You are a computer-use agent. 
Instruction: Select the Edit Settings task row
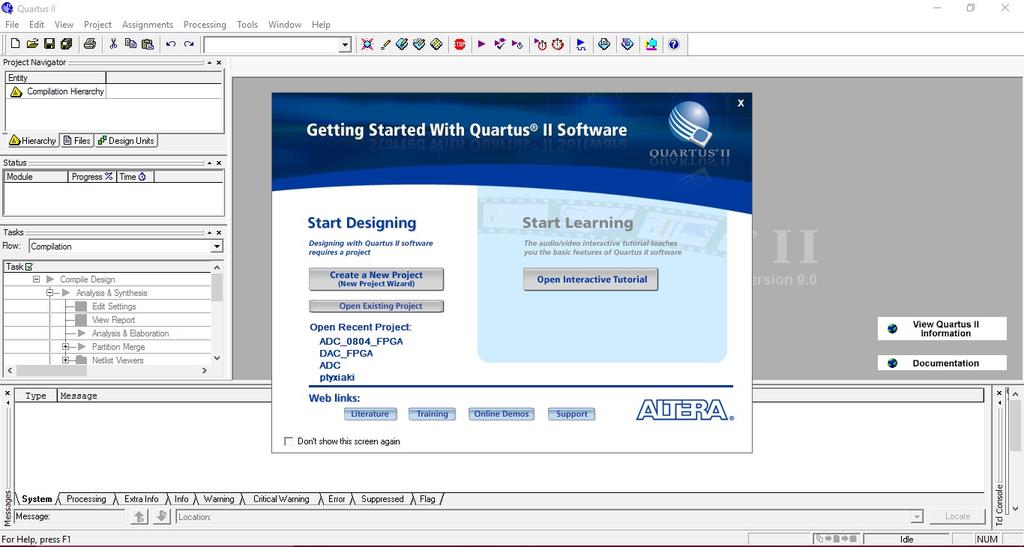tap(114, 306)
